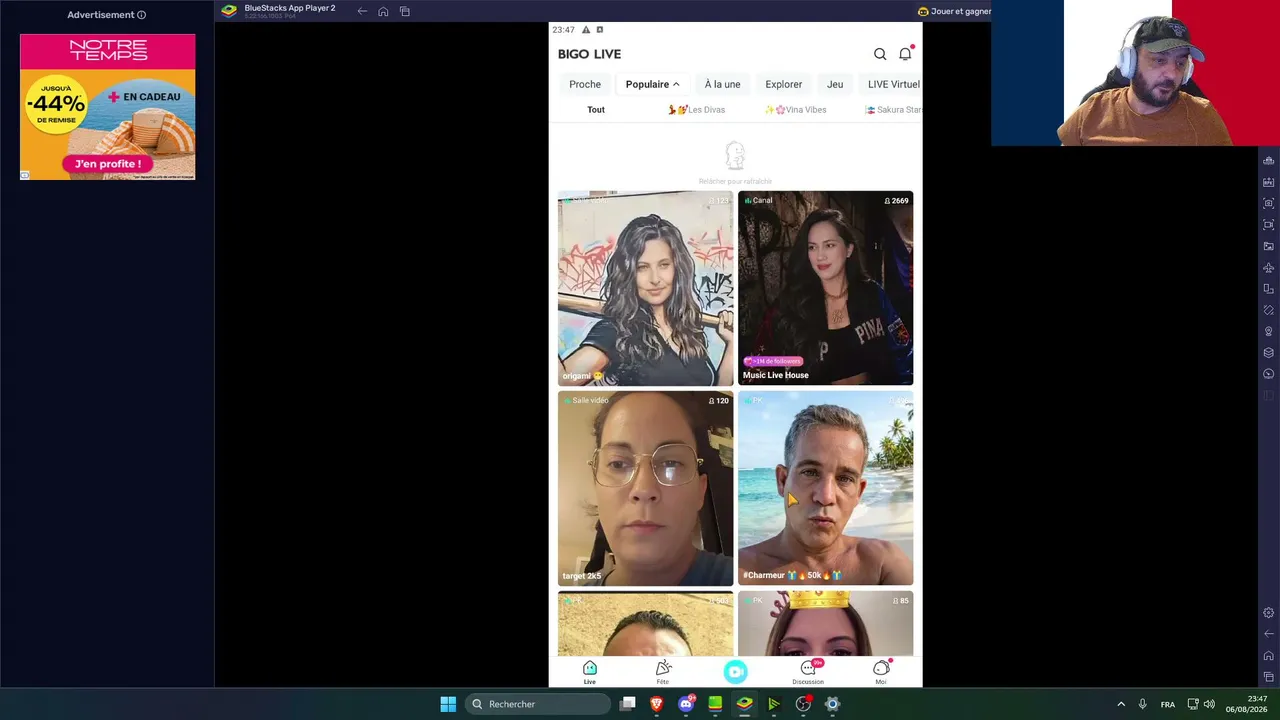Click BlueStacks top bar recent apps icon
Screen dimensions: 1280x720
tap(405, 11)
